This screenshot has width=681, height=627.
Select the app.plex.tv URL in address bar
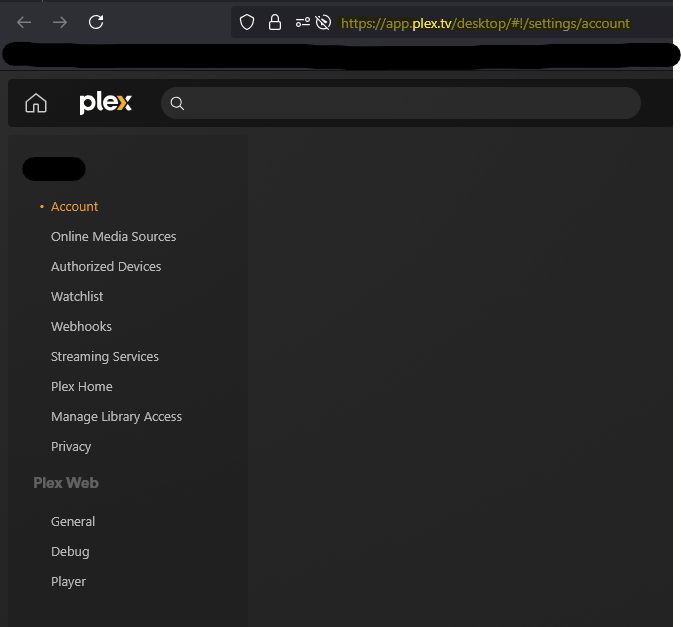click(485, 23)
